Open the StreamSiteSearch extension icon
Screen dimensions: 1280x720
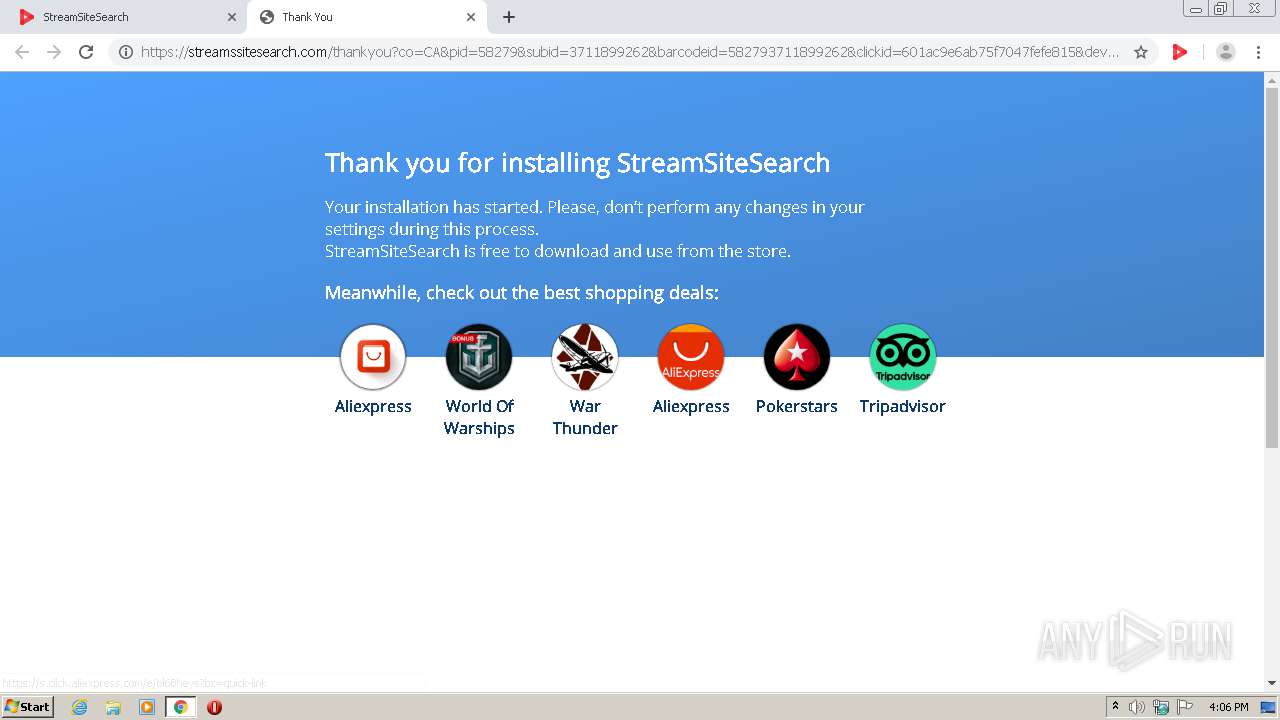point(1180,52)
